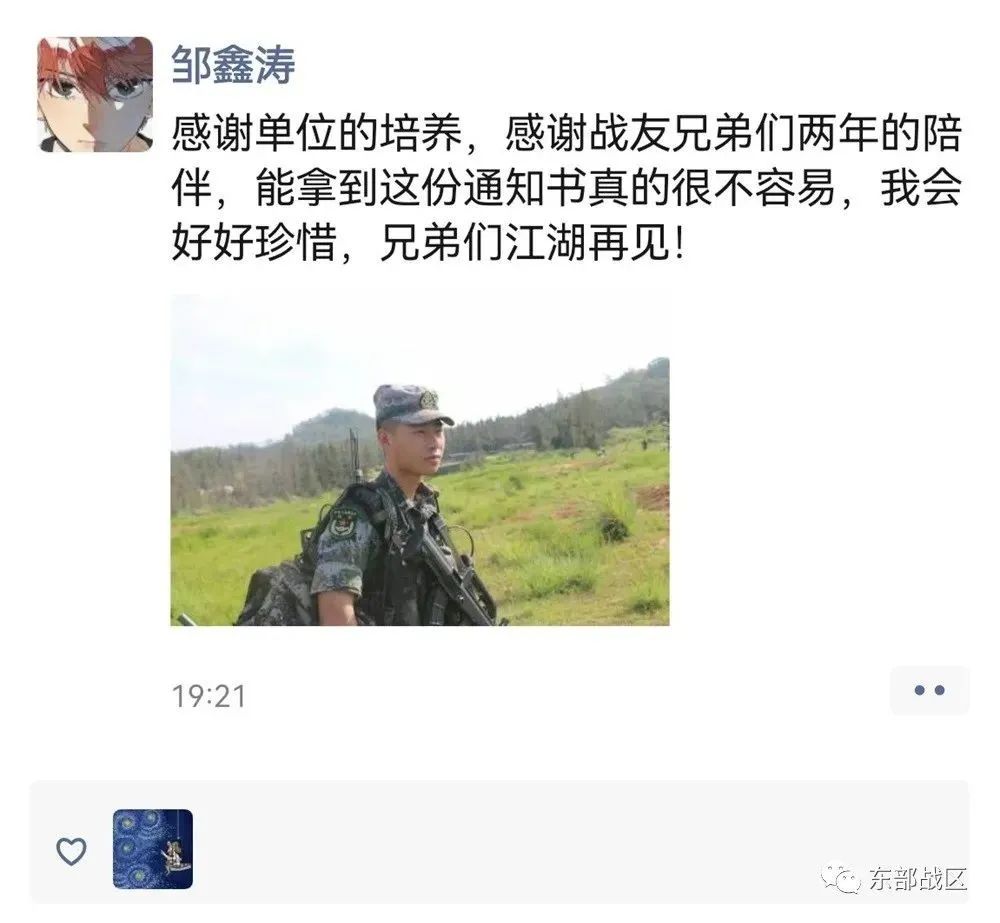Viewport: 1000px width, 923px height.
Task: Click the 19:21 timestamp
Action: pos(209,696)
